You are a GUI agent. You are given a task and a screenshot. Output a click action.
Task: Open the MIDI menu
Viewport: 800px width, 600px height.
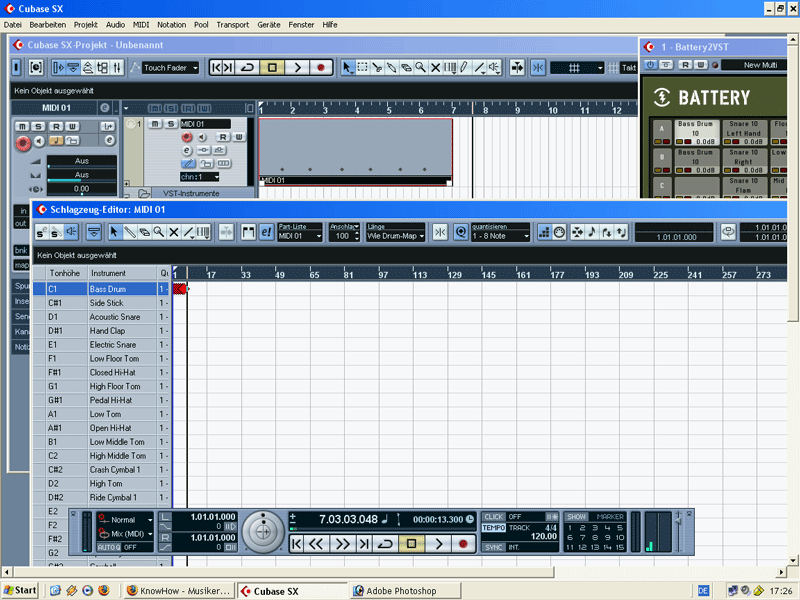(141, 24)
